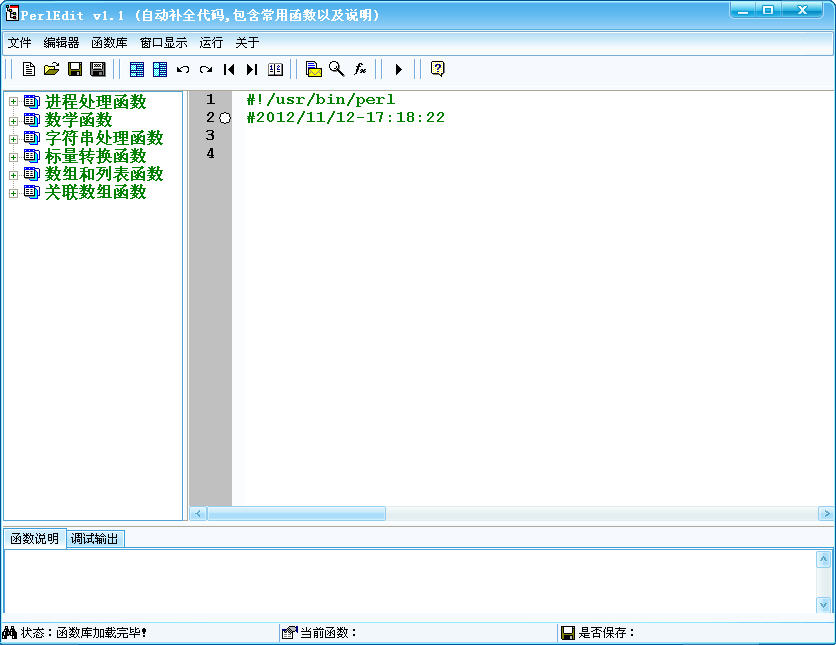Select the 字符串处理函数 tree item

point(104,138)
